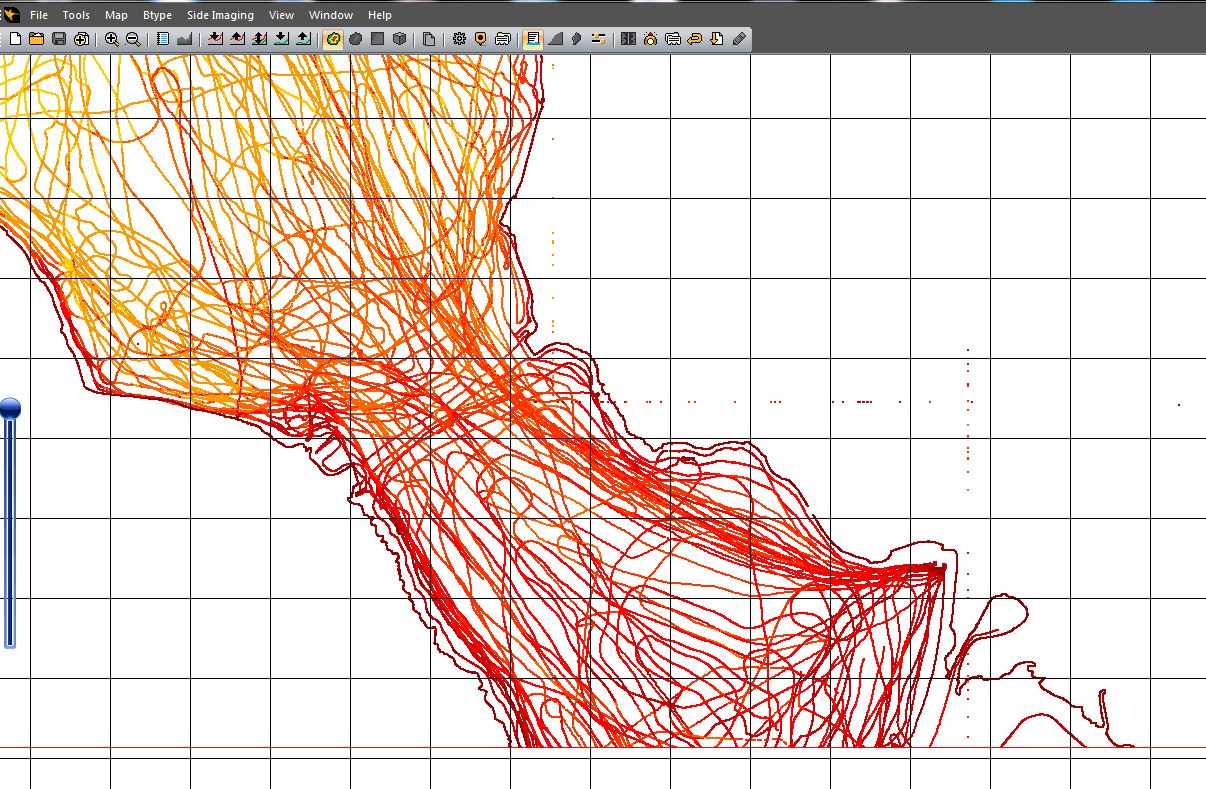
Task: Open the Side Imaging menu
Action: pyautogui.click(x=220, y=15)
